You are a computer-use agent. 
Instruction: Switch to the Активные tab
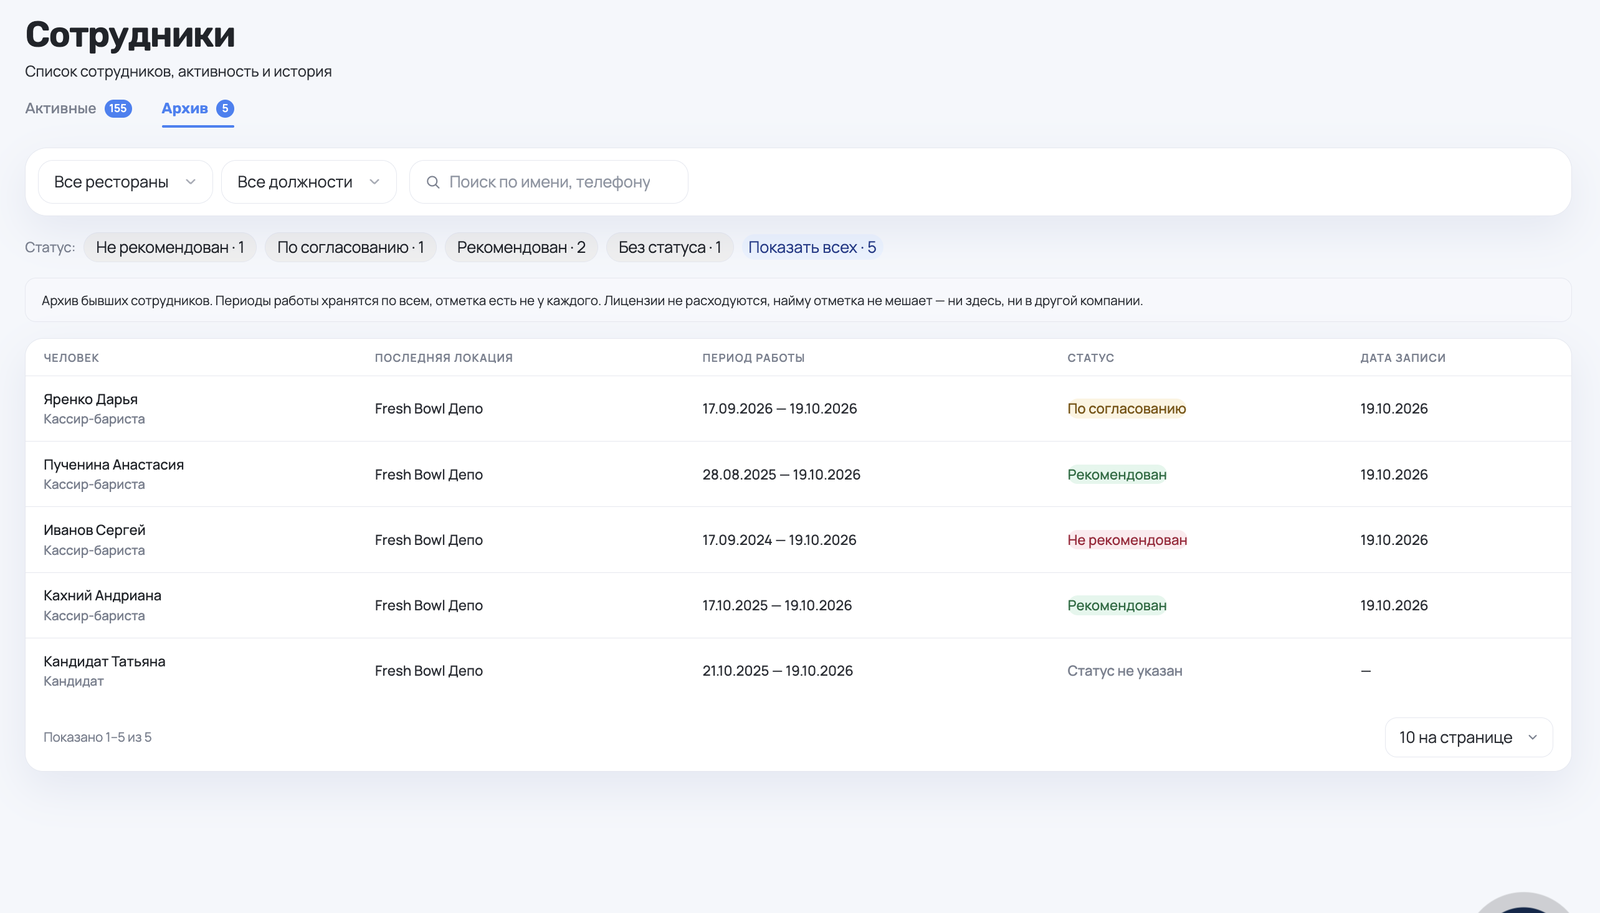point(78,108)
